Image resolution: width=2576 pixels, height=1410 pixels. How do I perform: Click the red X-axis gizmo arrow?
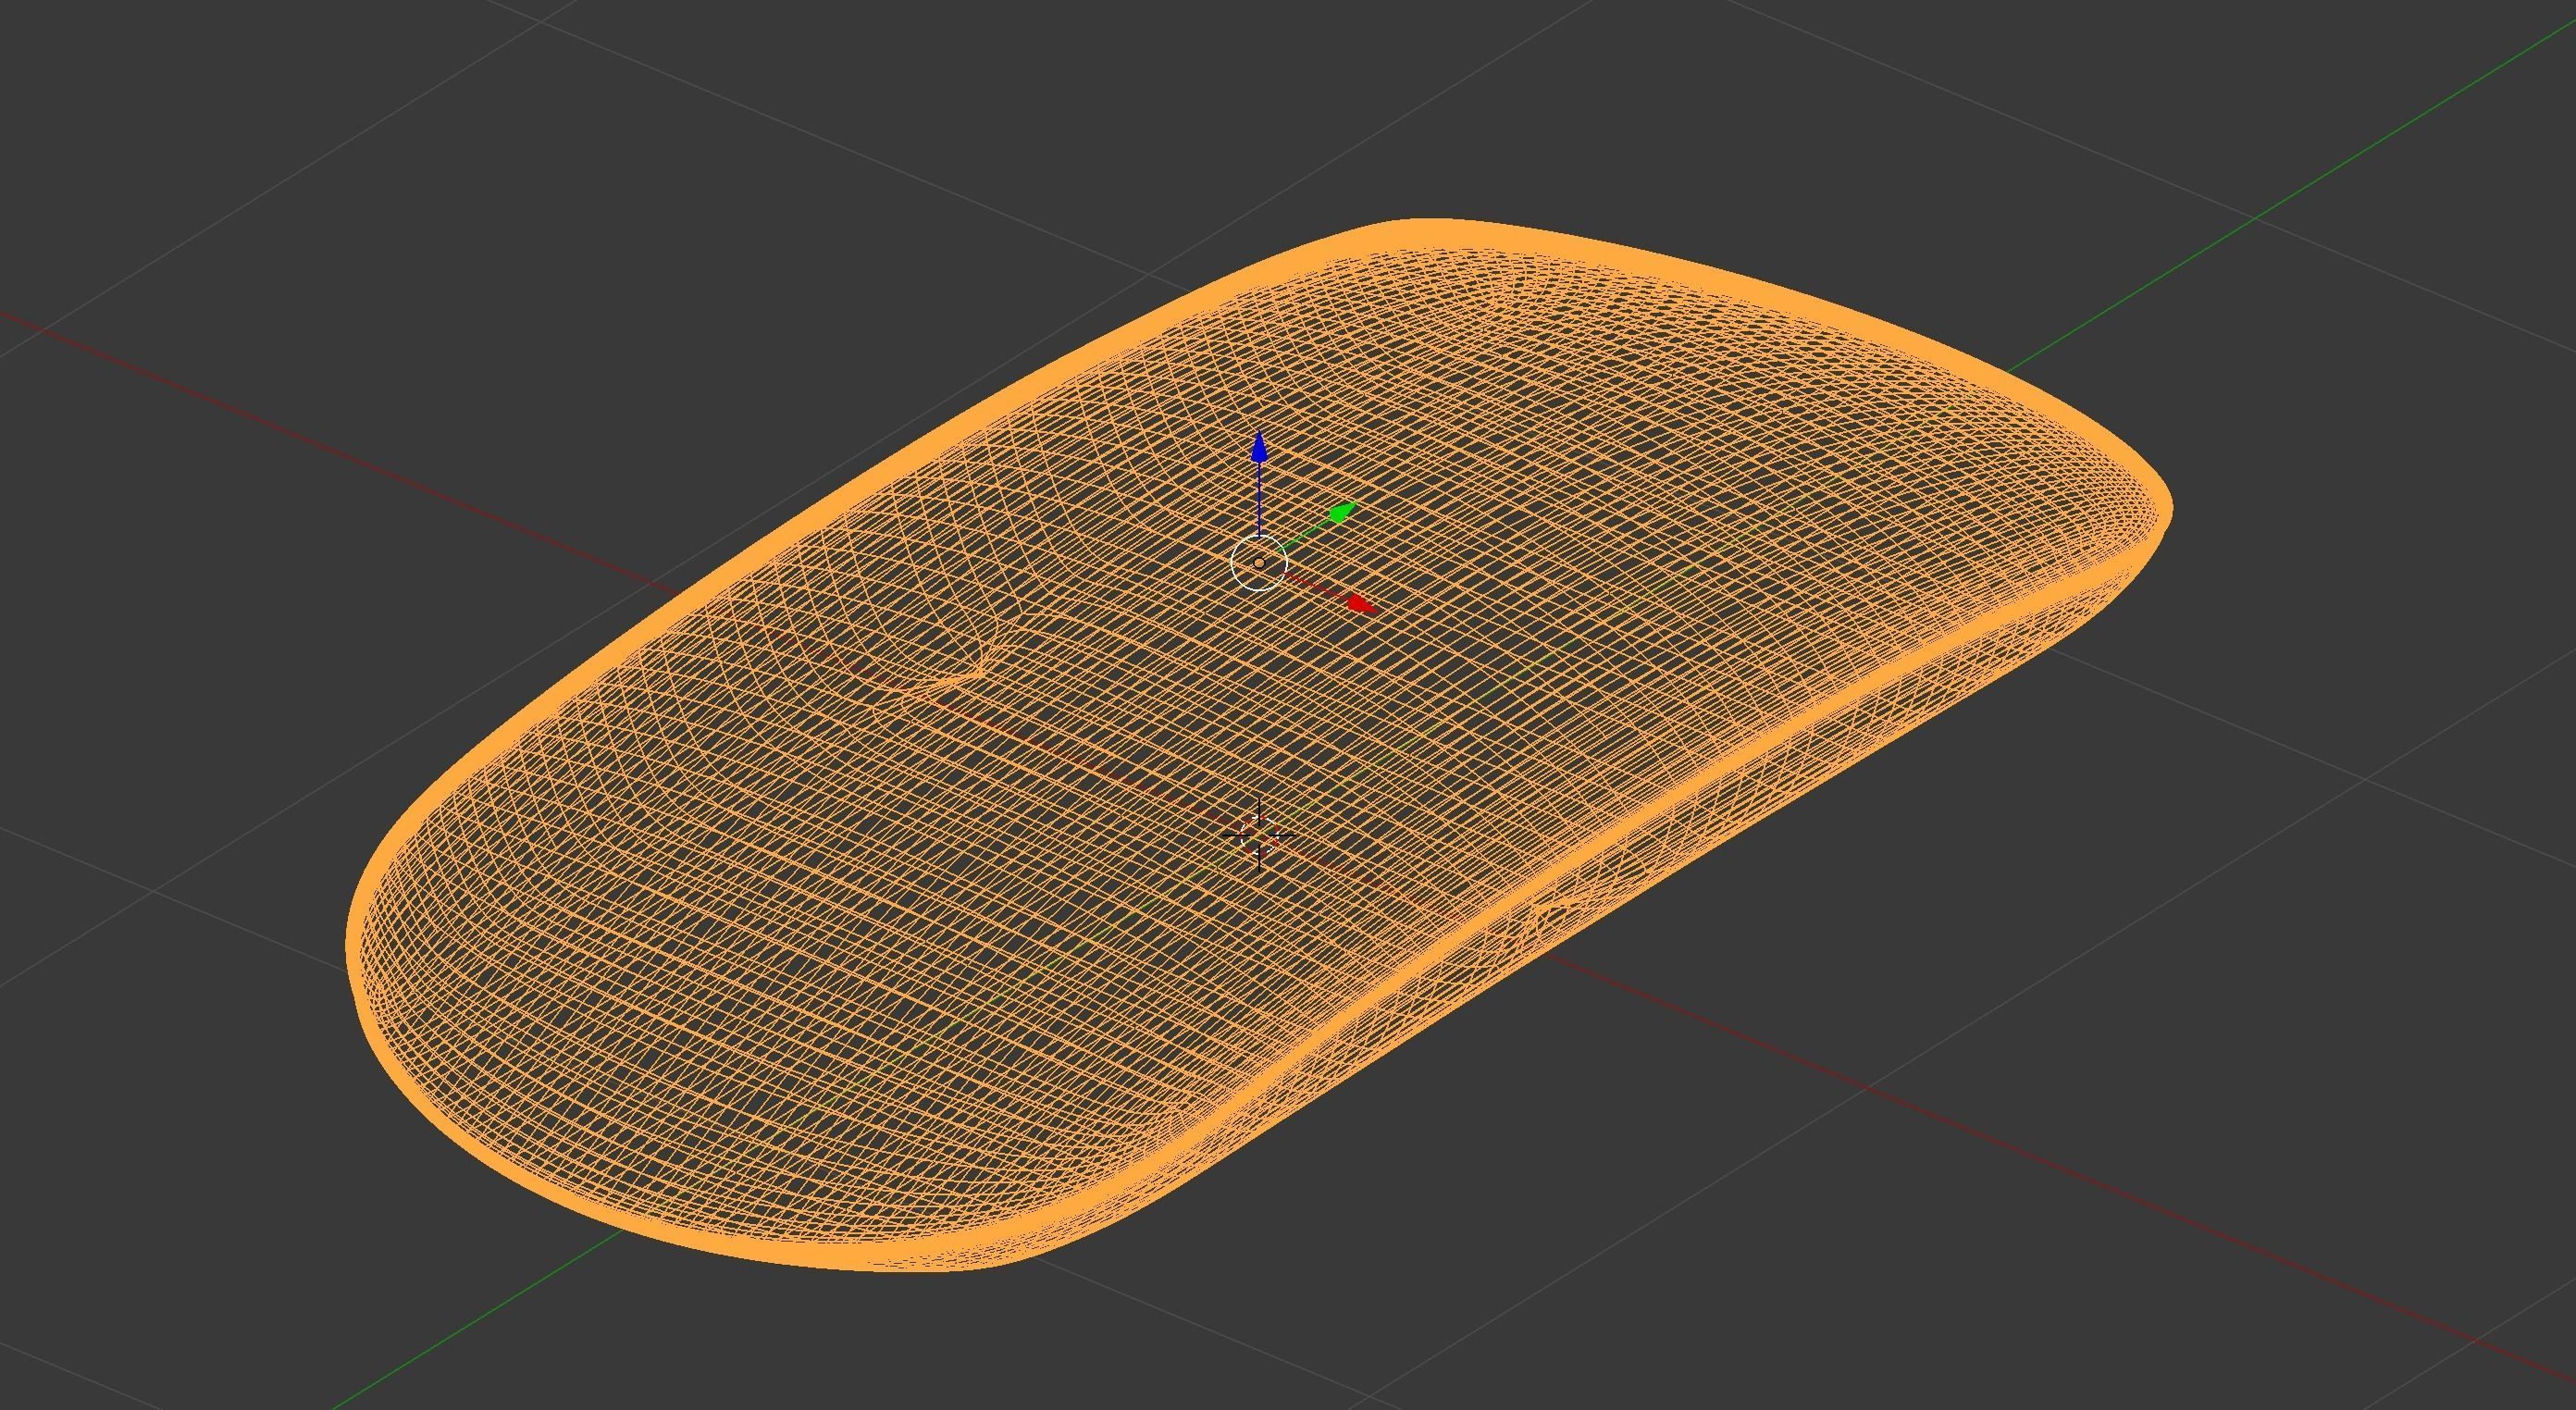[x=1360, y=603]
